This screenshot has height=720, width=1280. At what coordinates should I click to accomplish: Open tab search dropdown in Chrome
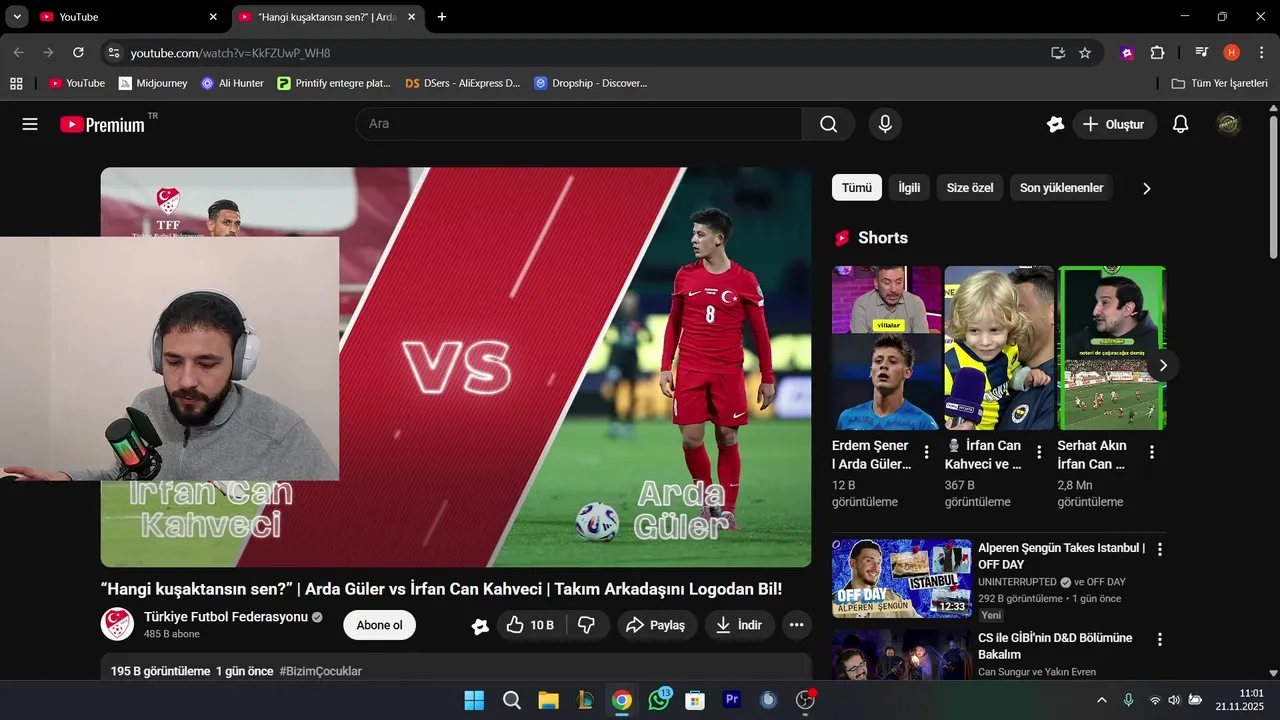pos(17,17)
